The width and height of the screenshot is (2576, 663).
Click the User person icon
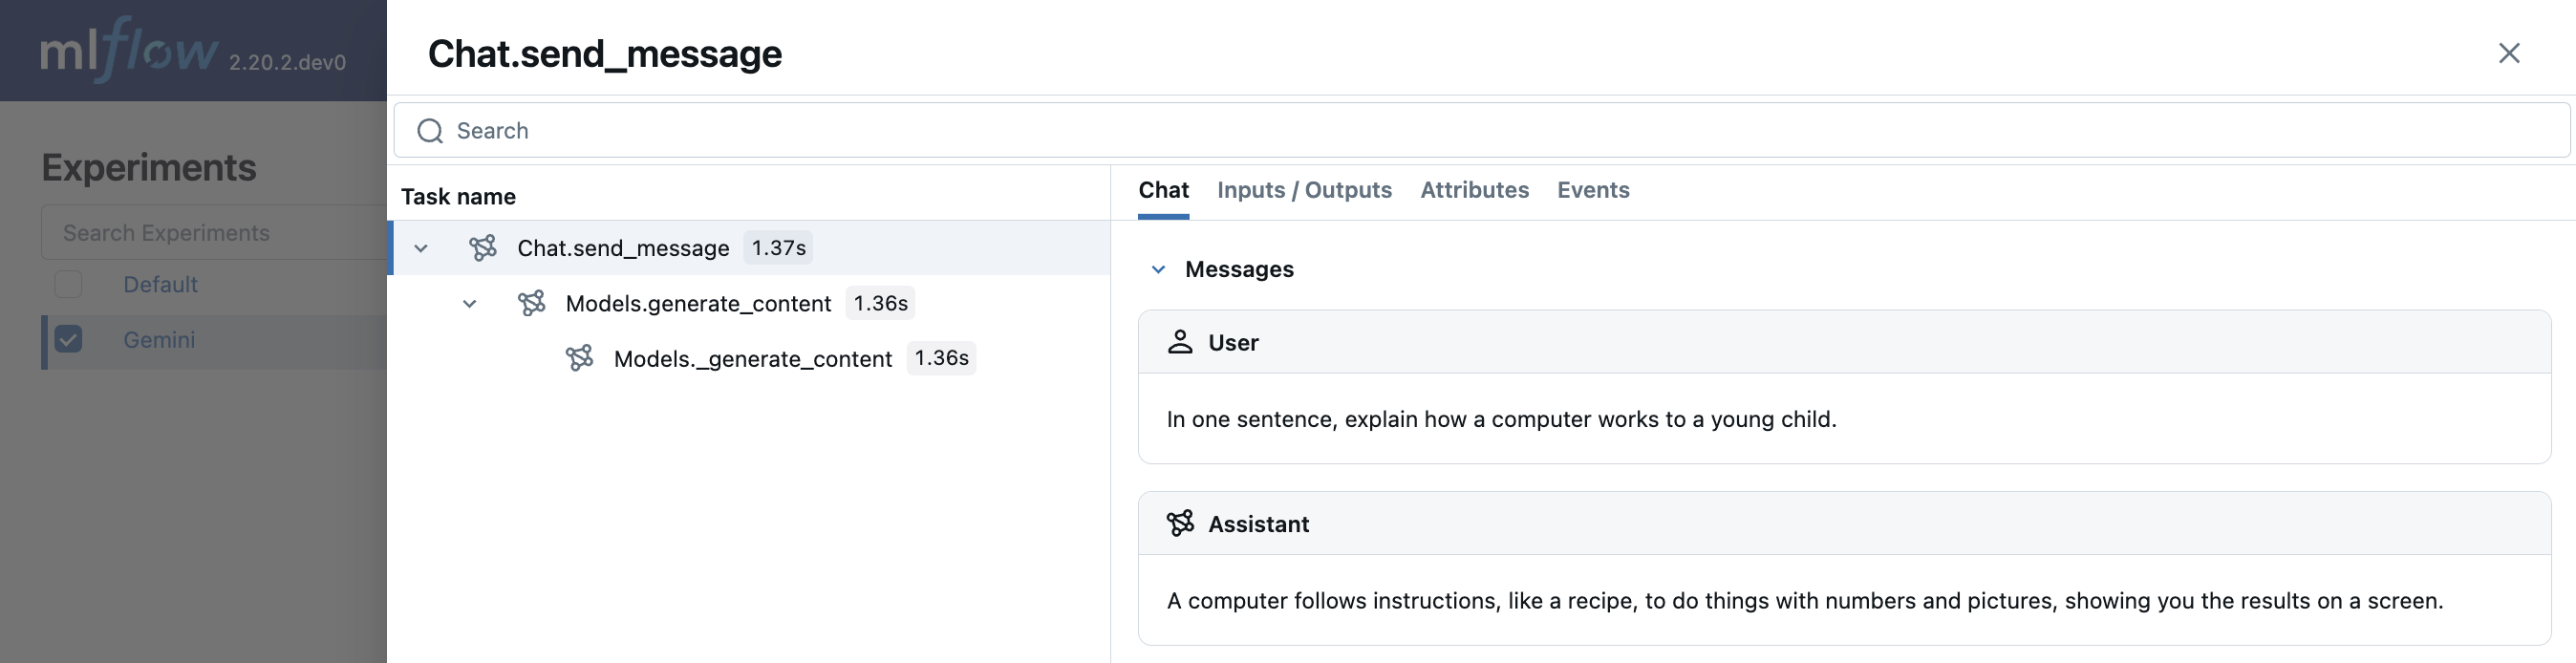click(x=1180, y=342)
